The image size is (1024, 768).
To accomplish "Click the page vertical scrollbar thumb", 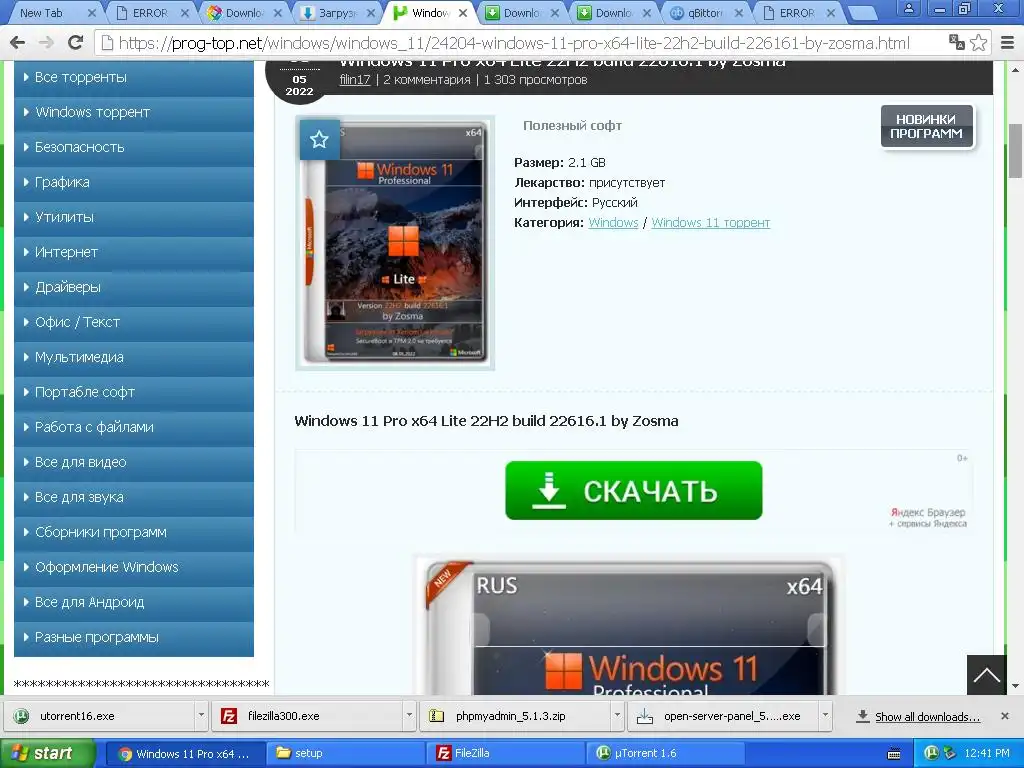I will point(1015,150).
